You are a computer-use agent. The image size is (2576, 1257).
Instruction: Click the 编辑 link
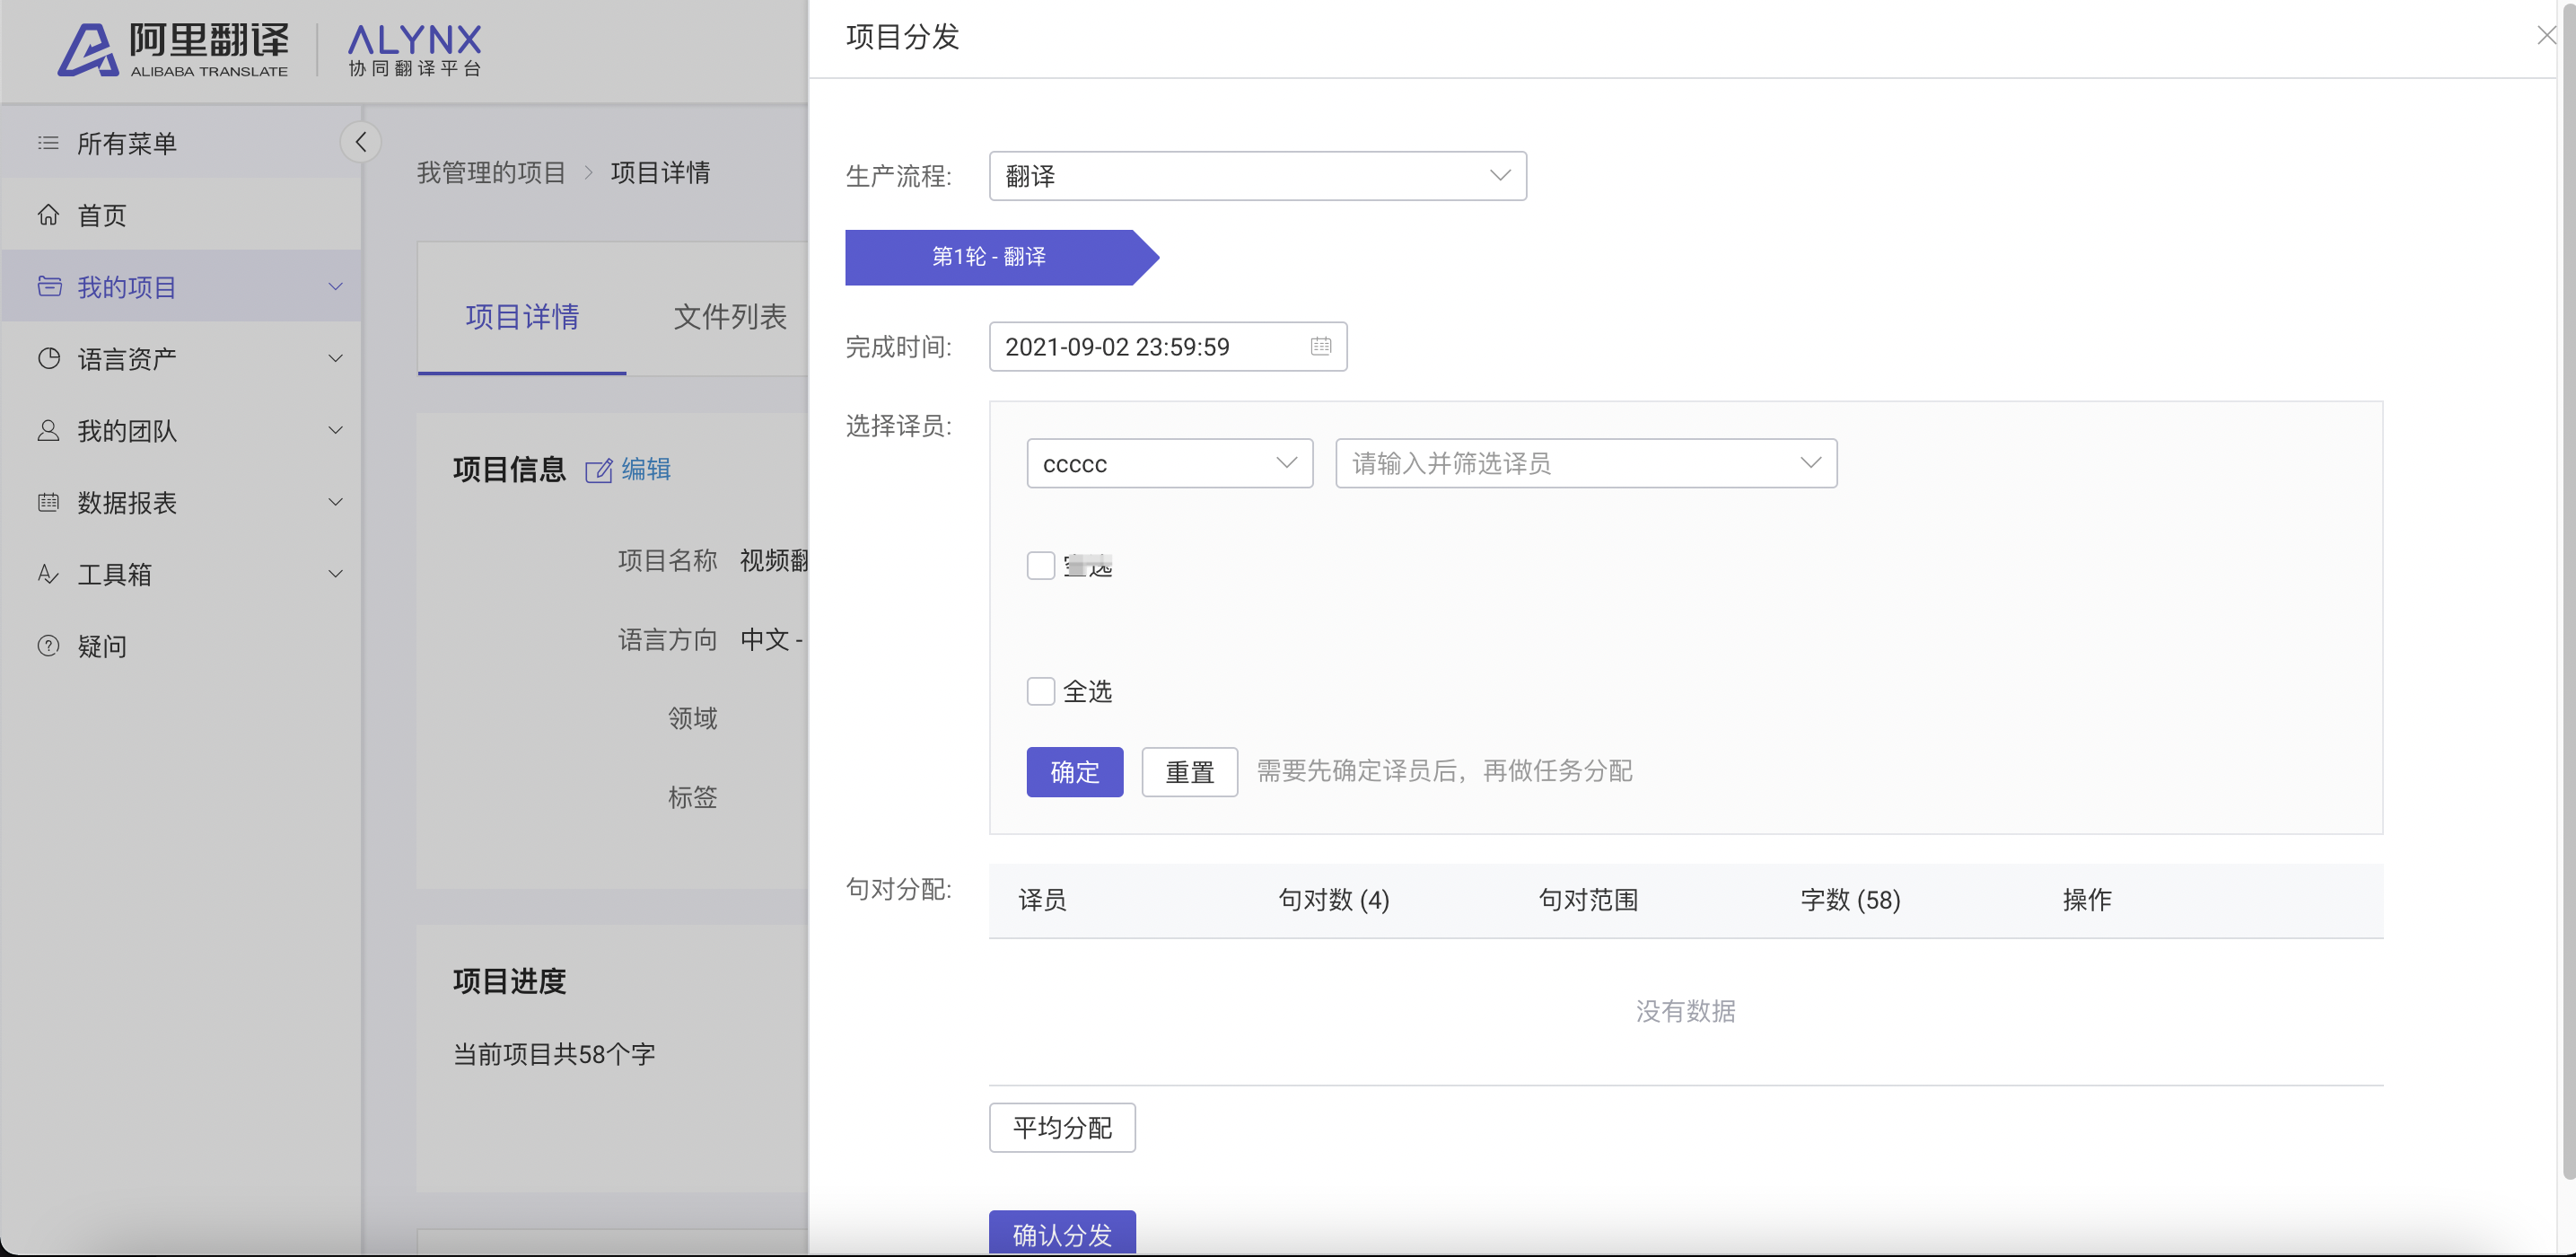point(646,469)
